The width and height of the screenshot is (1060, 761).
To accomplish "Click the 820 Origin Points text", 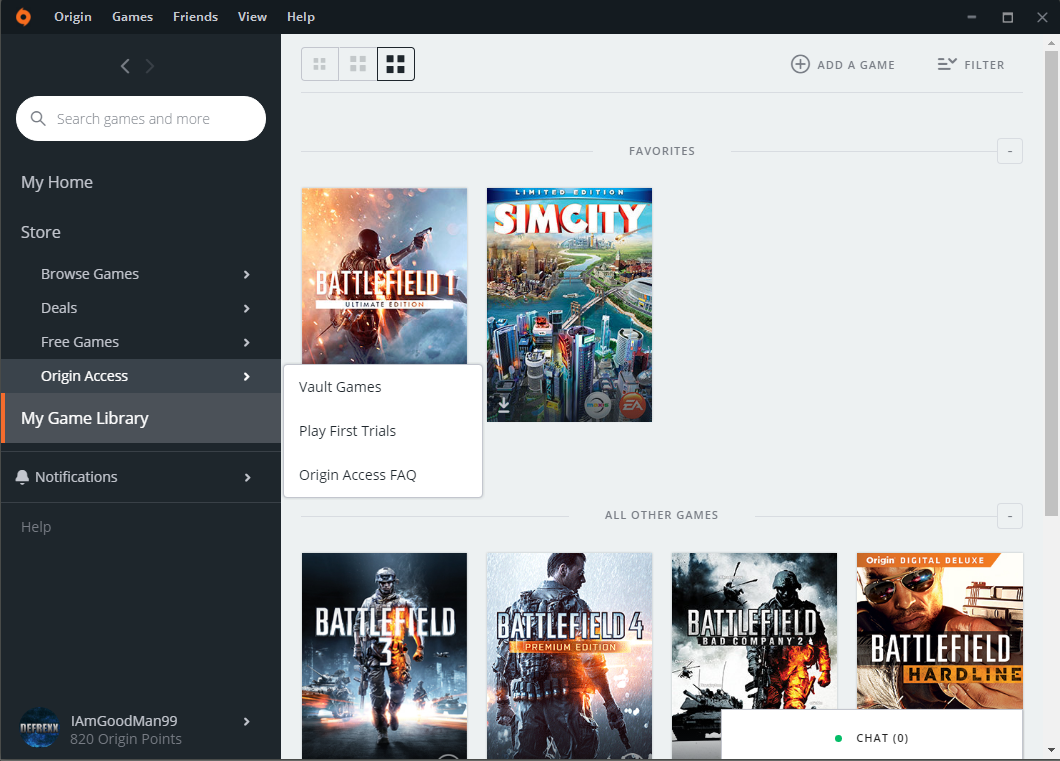I will (x=126, y=739).
